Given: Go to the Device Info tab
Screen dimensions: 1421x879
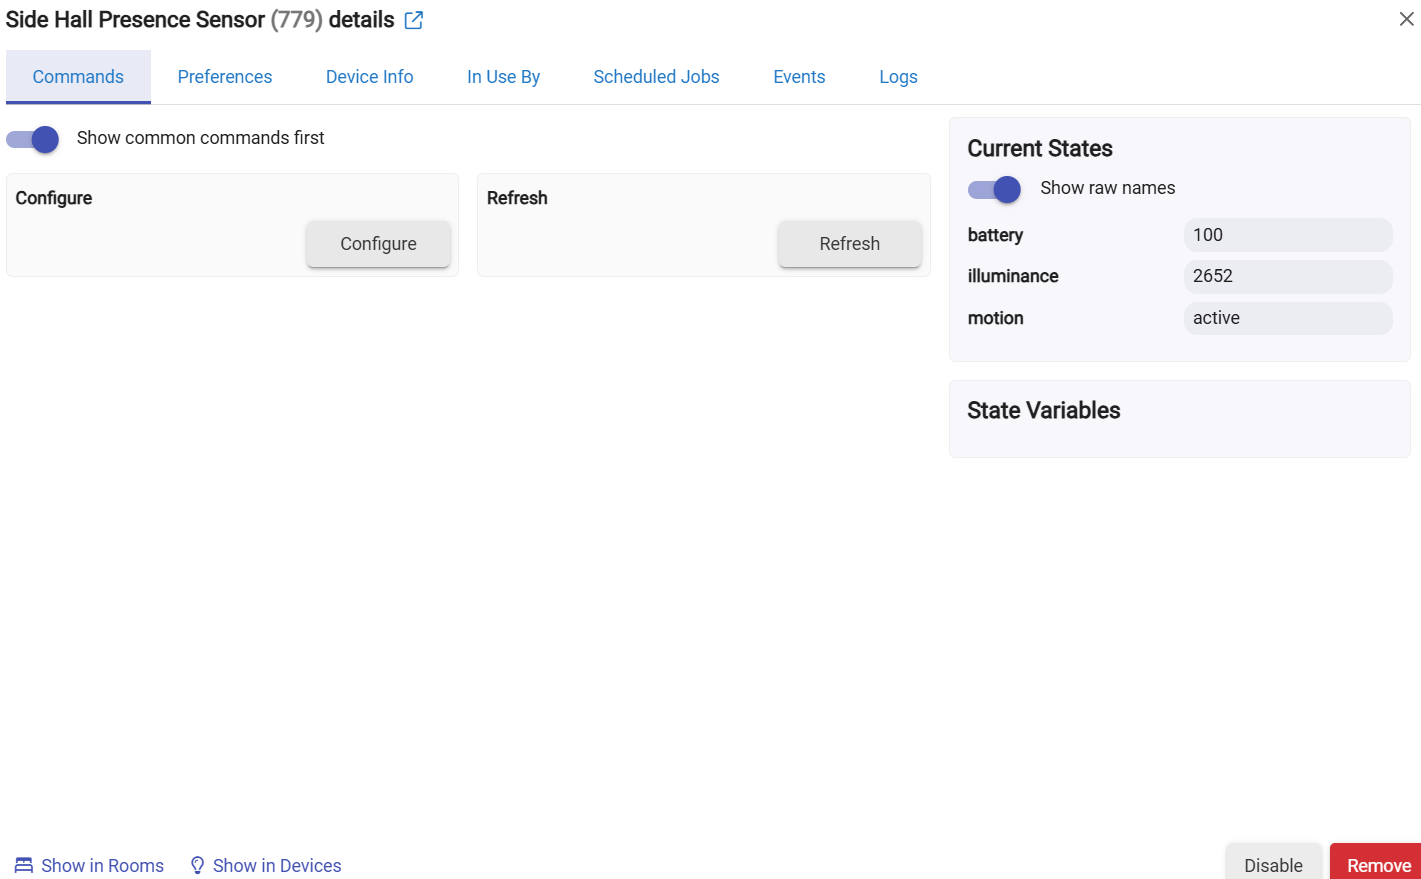Looking at the screenshot, I should (369, 77).
